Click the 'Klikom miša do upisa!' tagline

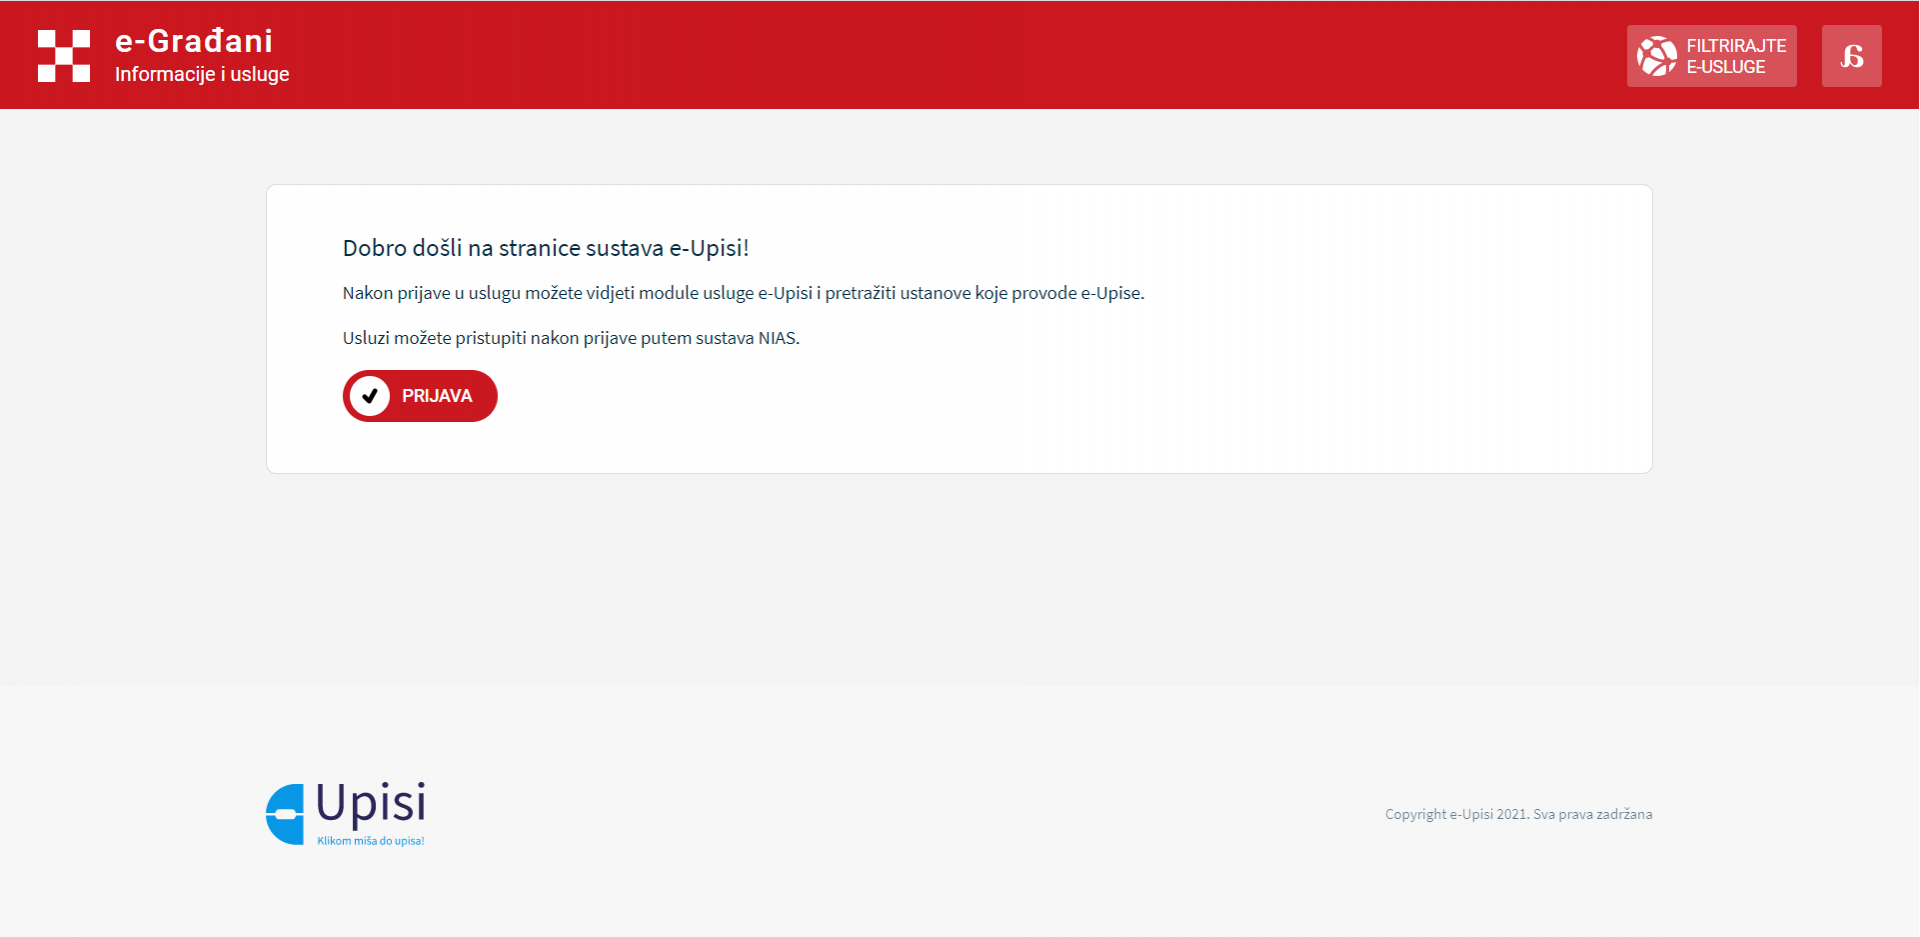coord(368,840)
